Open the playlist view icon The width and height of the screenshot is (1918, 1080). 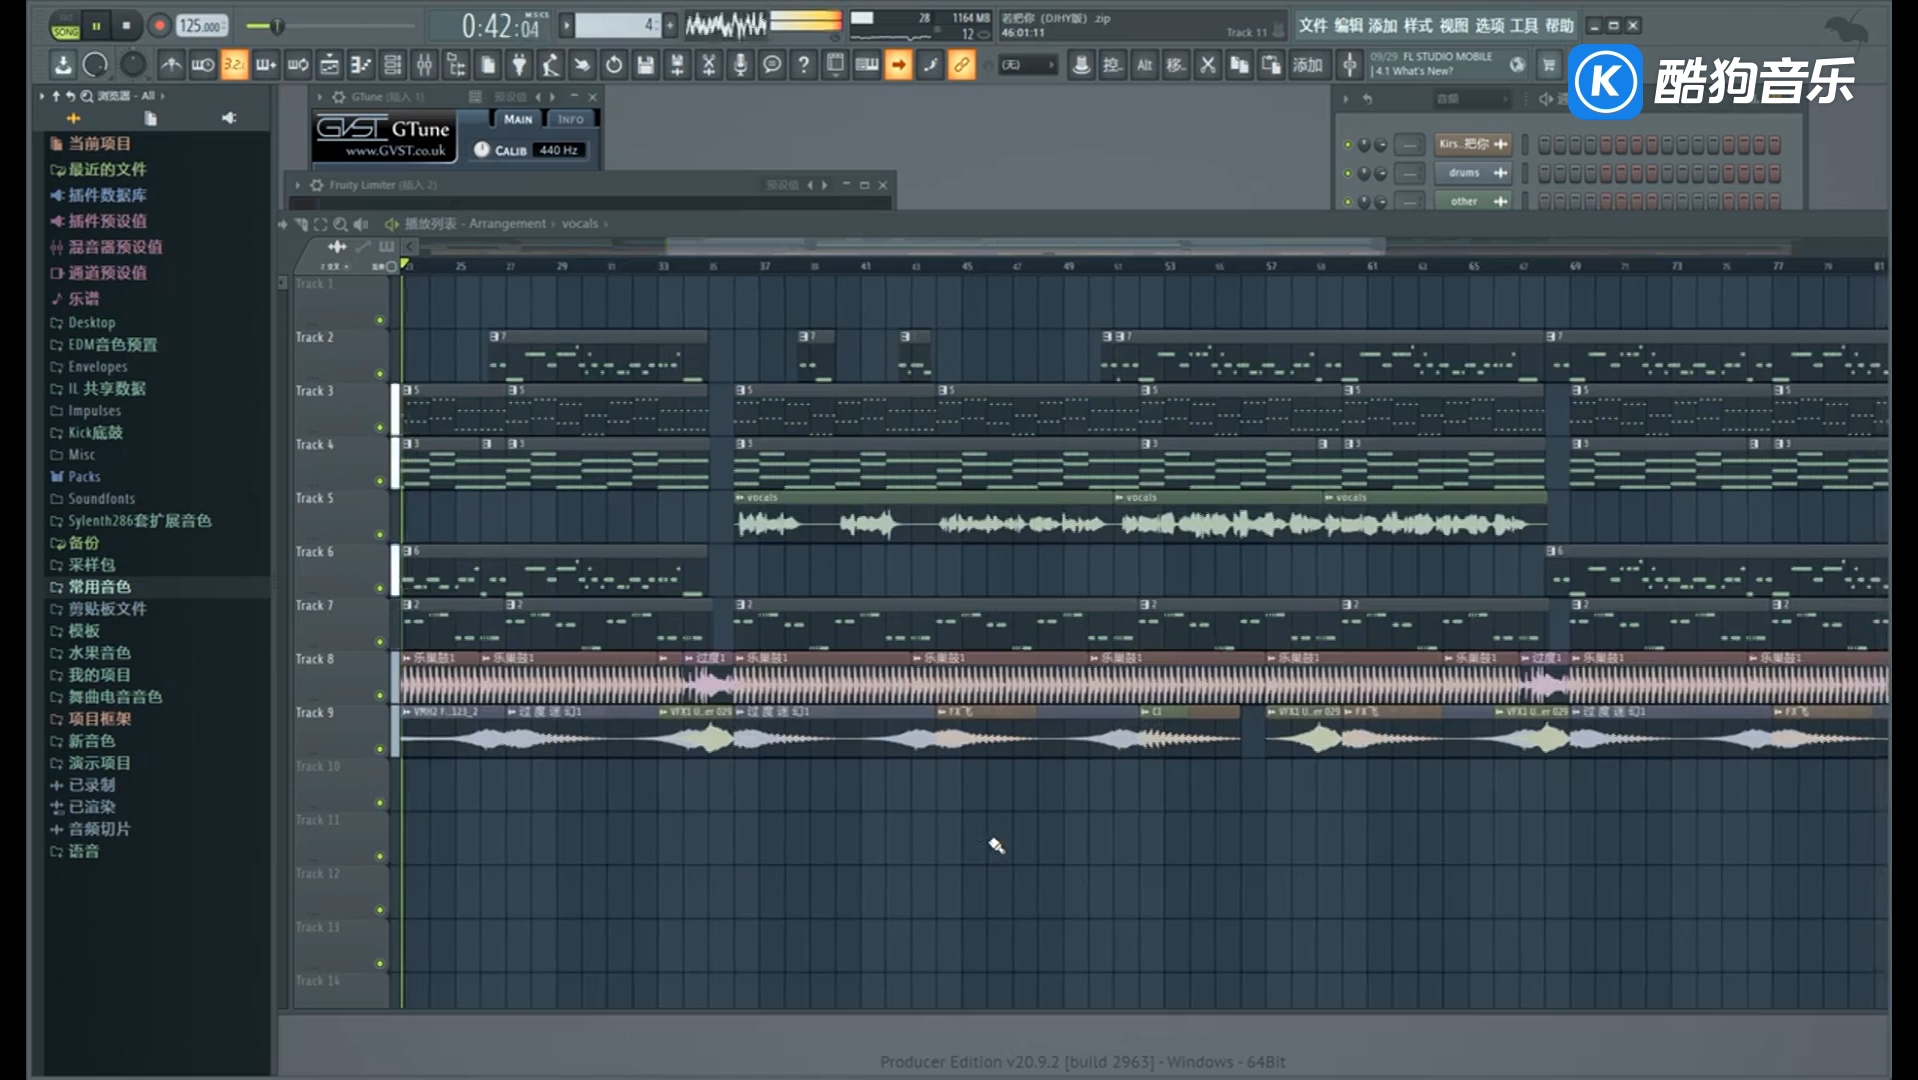coord(329,65)
